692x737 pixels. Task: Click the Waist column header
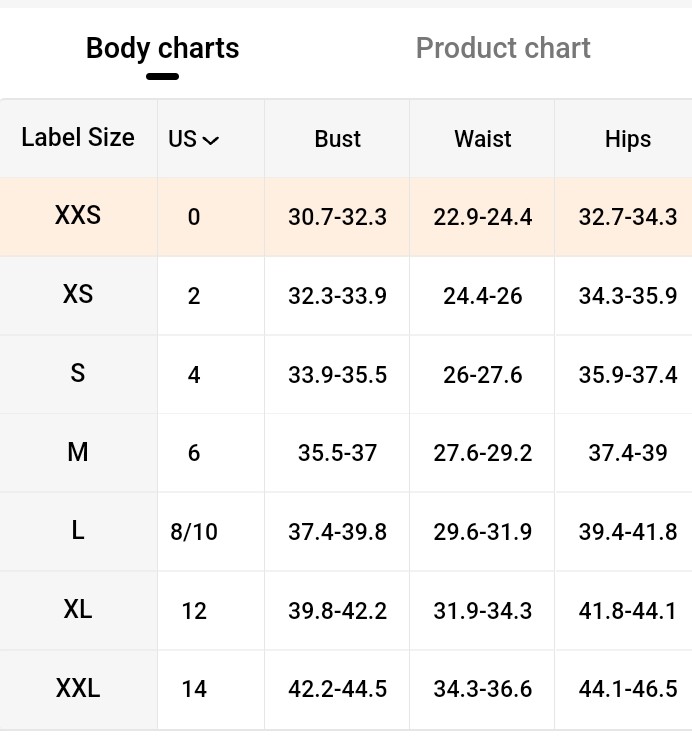[x=483, y=139]
